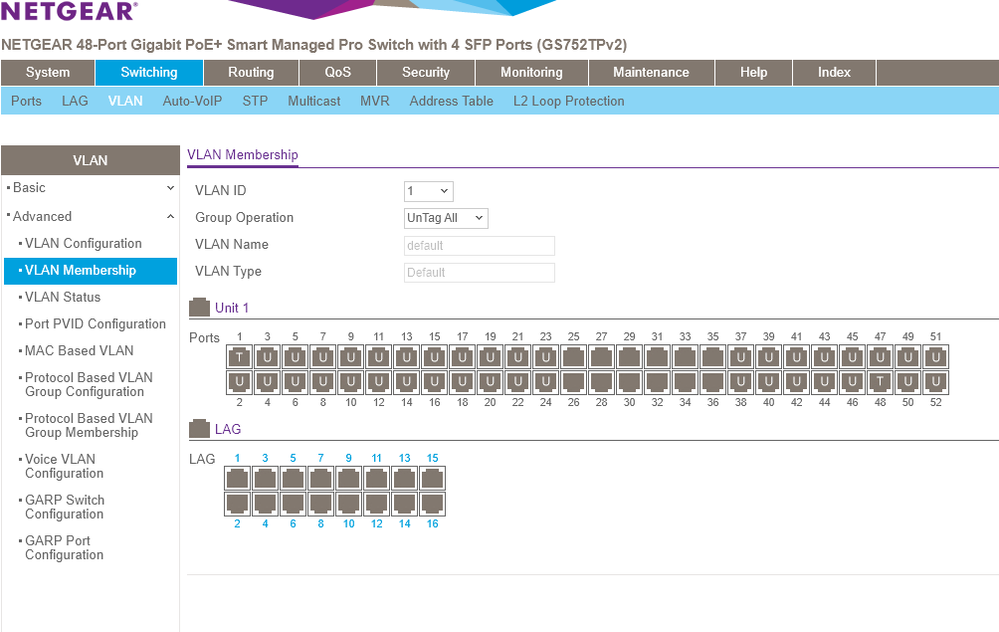This screenshot has width=999, height=632.
Task: Add LAG 7 to the VLAN
Action: pos(320,478)
